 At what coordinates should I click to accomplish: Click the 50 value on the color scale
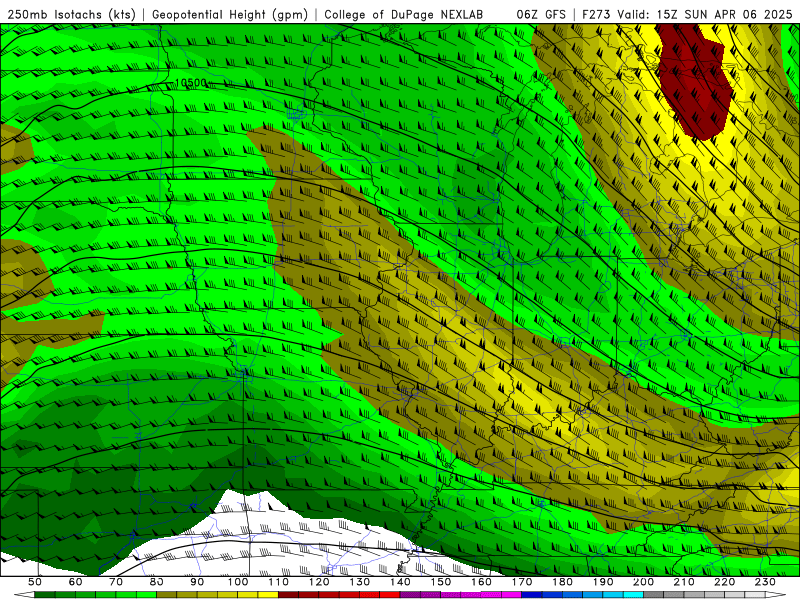(35, 582)
